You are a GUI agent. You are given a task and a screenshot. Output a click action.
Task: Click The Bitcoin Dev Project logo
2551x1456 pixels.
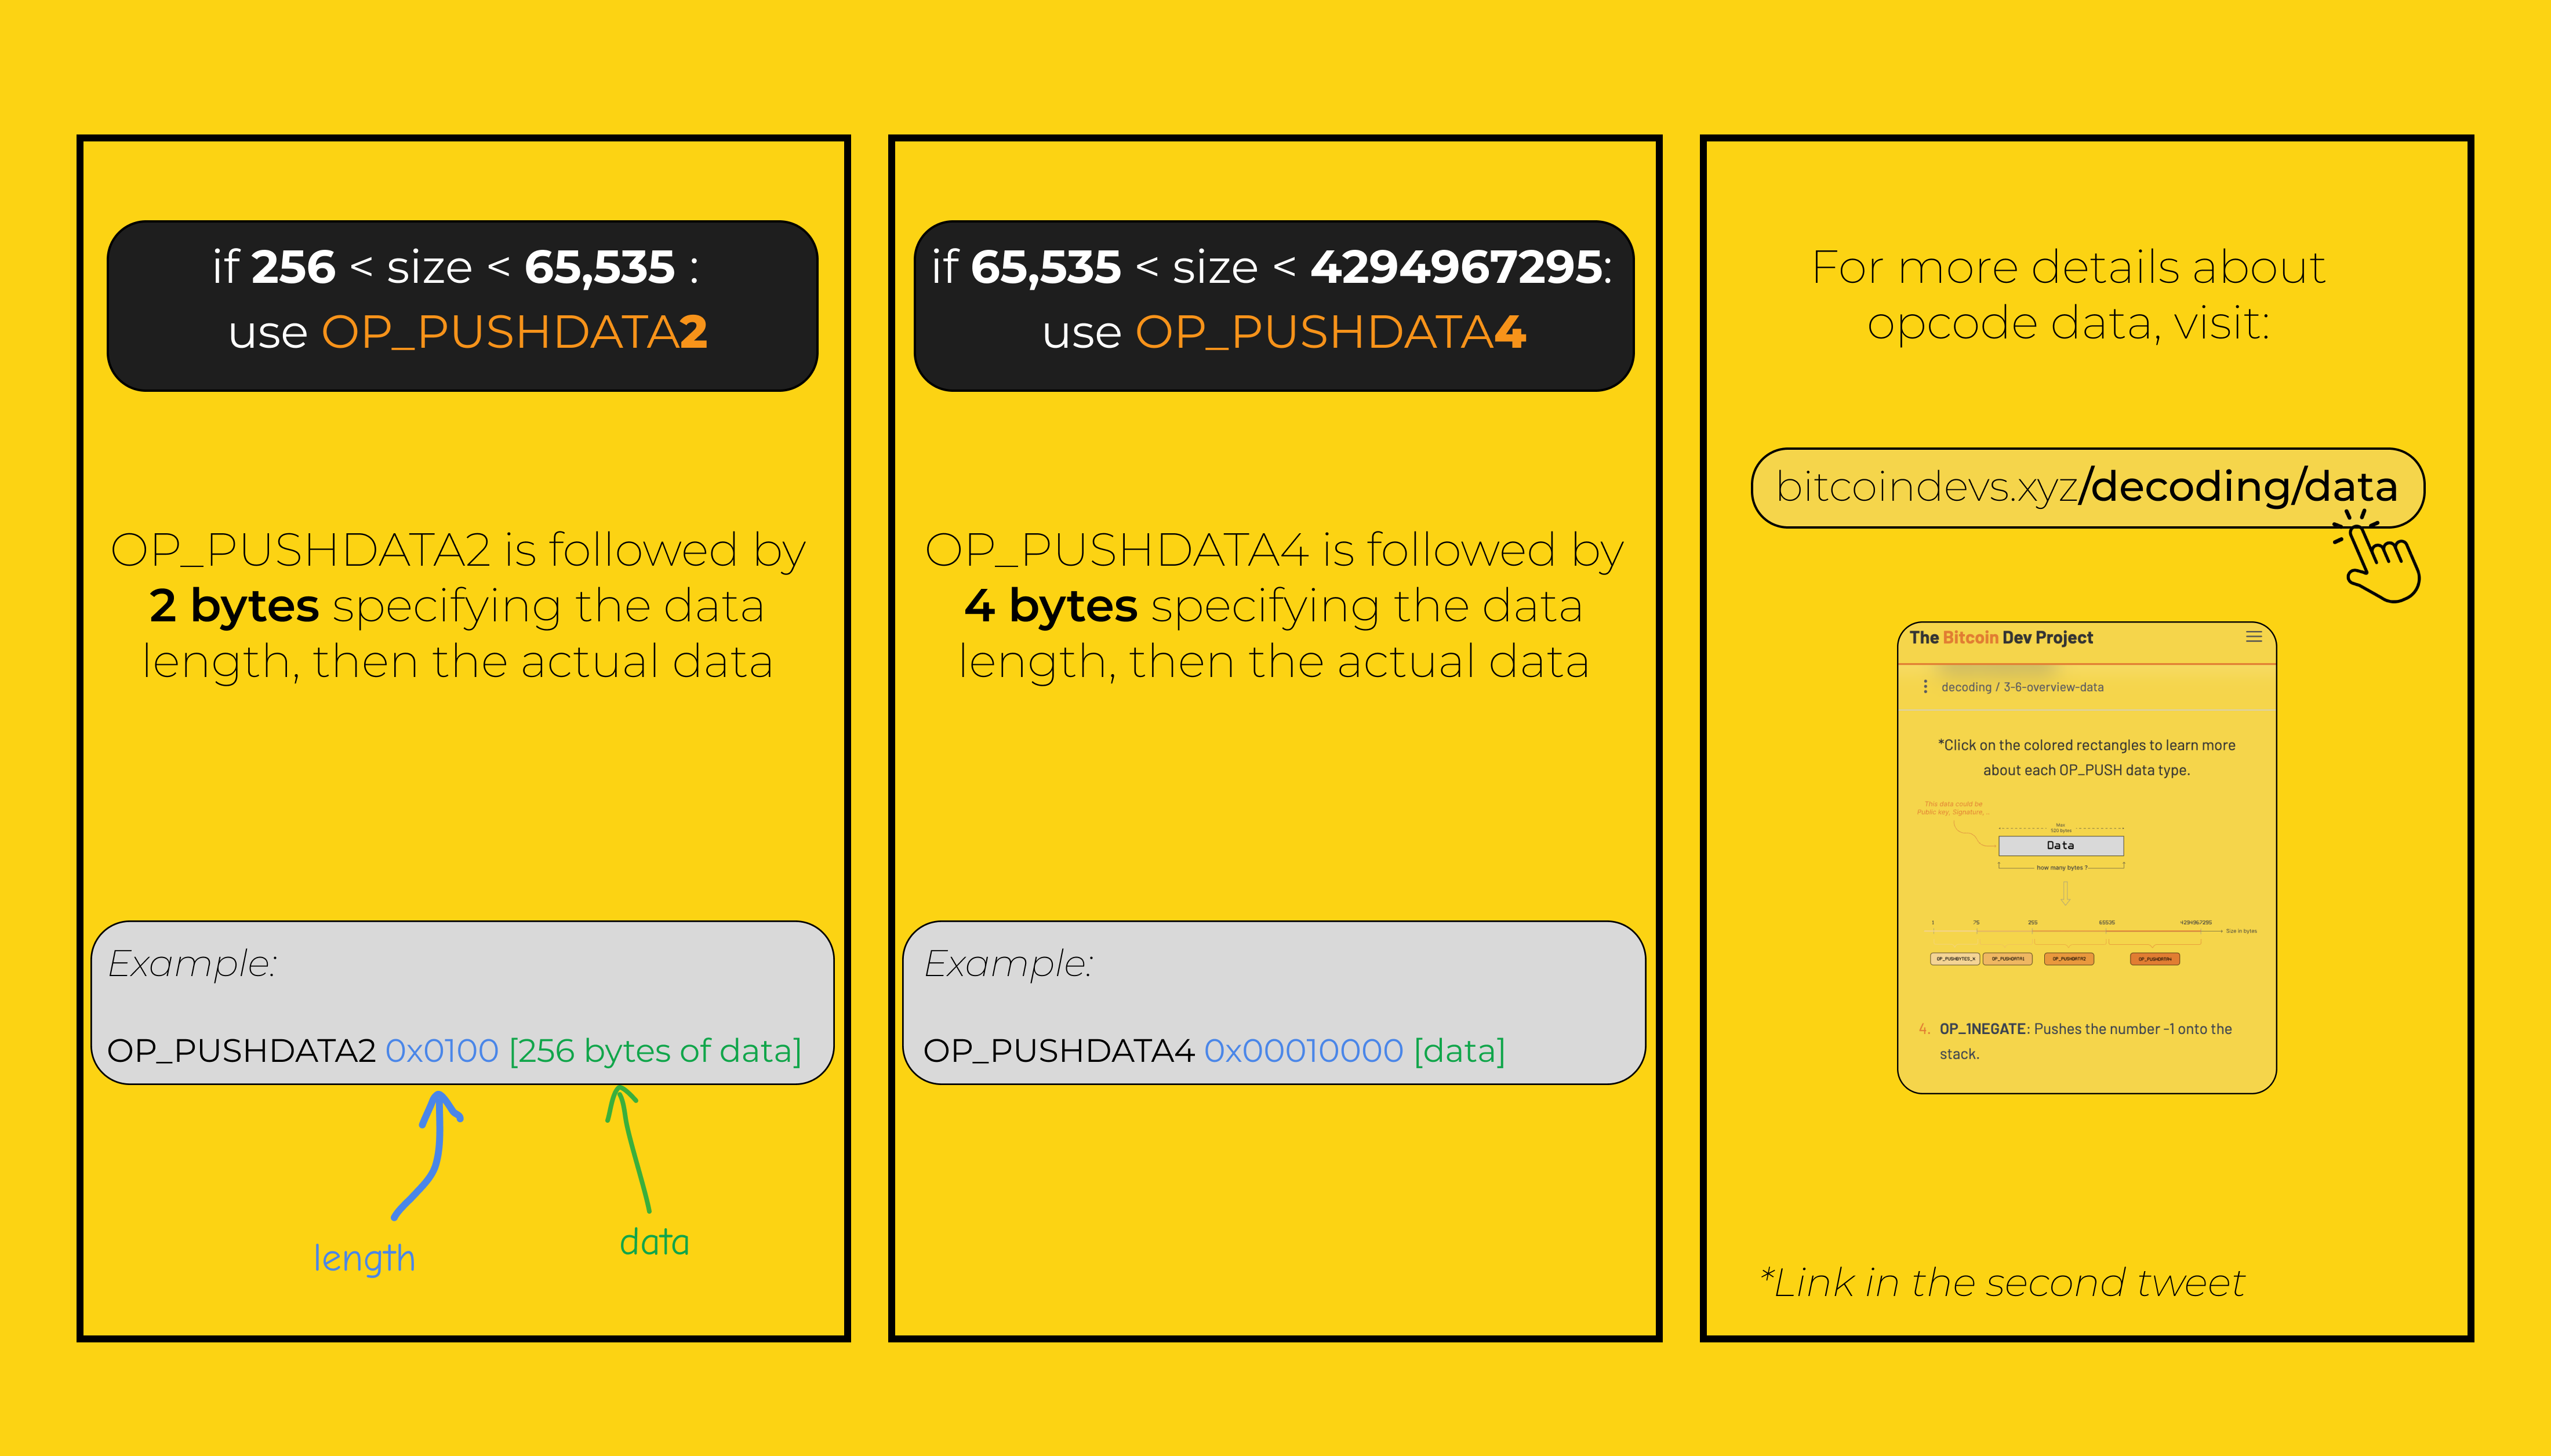click(x=2000, y=638)
